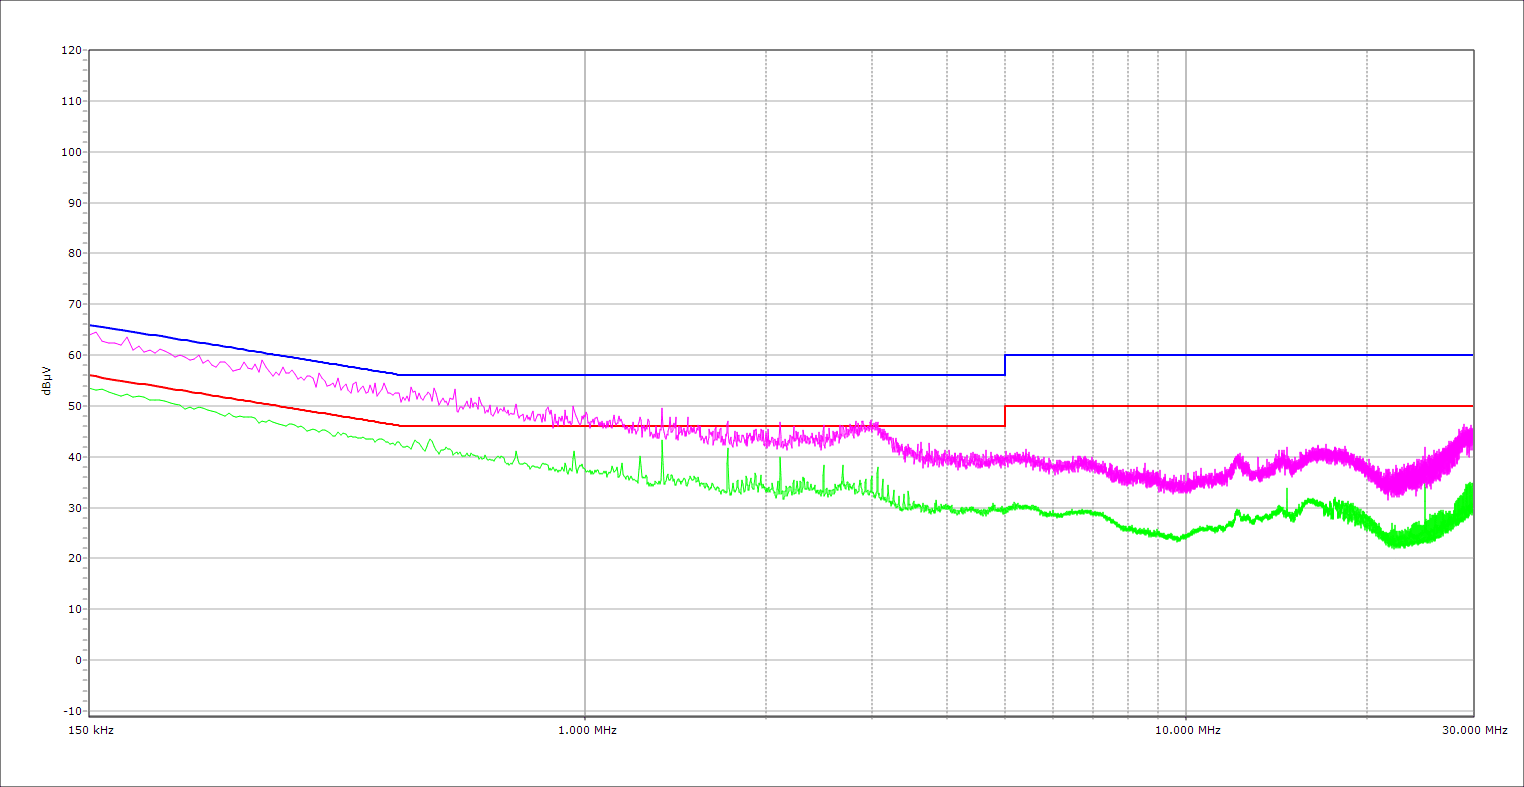Viewport: 1524px width, 787px height.
Task: Click the 120 y-axis tick label
Action: tap(70, 51)
